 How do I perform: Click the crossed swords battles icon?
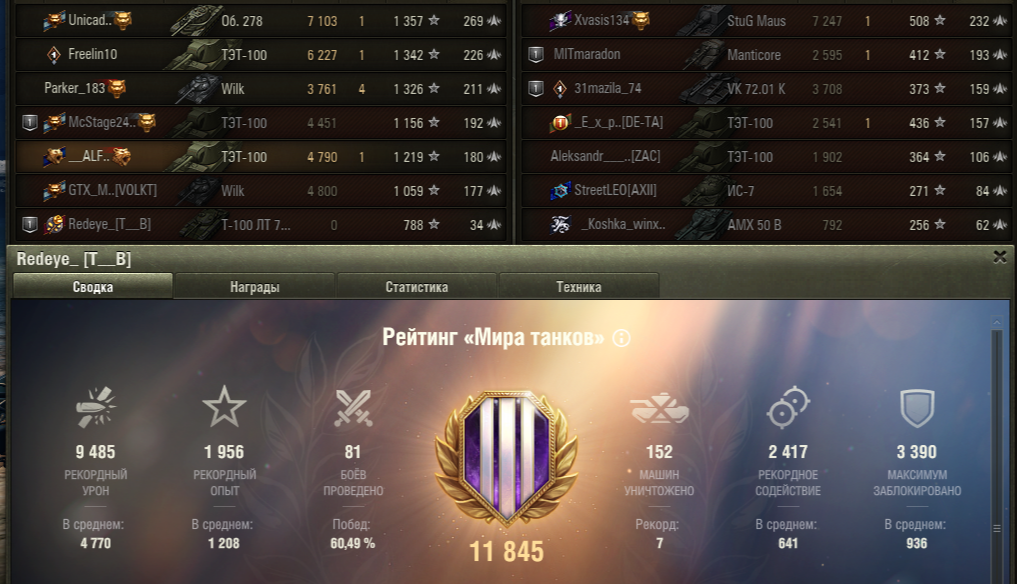coord(353,408)
